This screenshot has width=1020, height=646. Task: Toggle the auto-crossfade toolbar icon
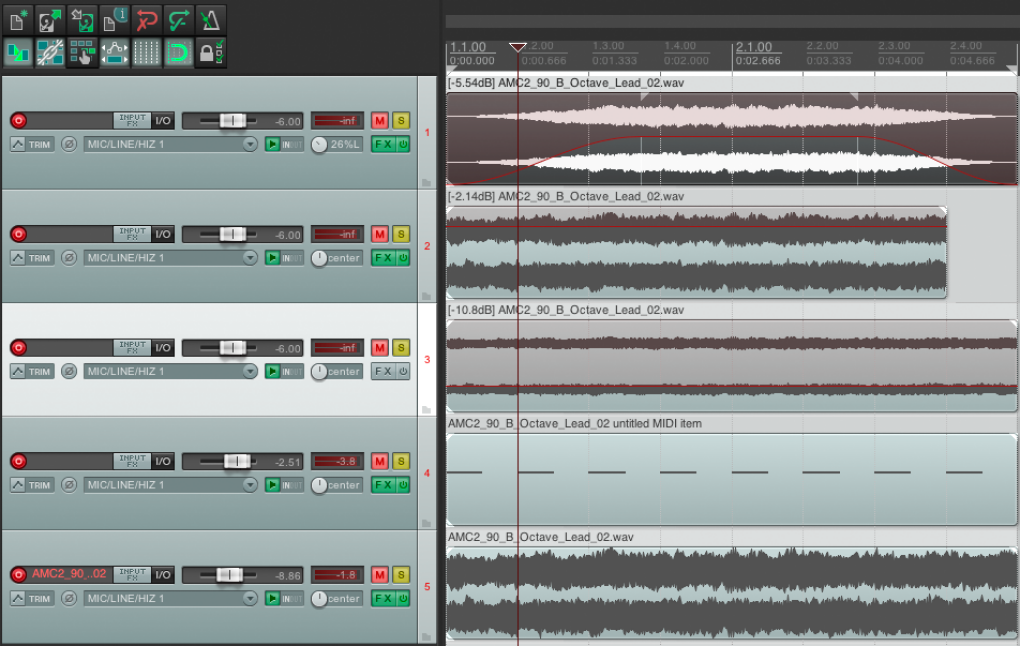(x=18, y=53)
